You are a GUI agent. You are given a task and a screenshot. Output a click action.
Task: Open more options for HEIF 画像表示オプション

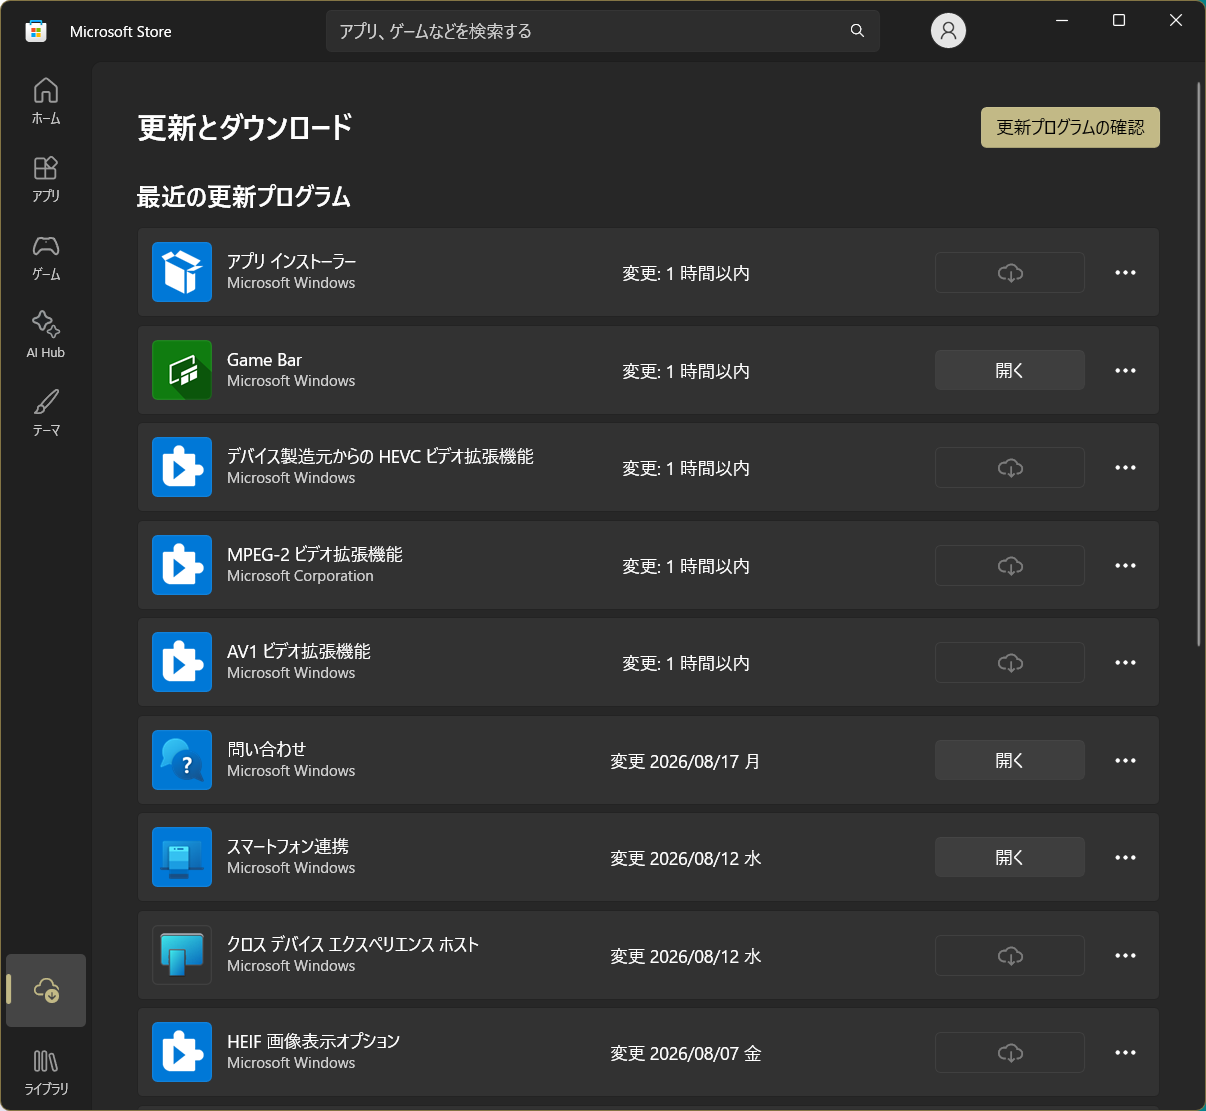point(1125,1052)
